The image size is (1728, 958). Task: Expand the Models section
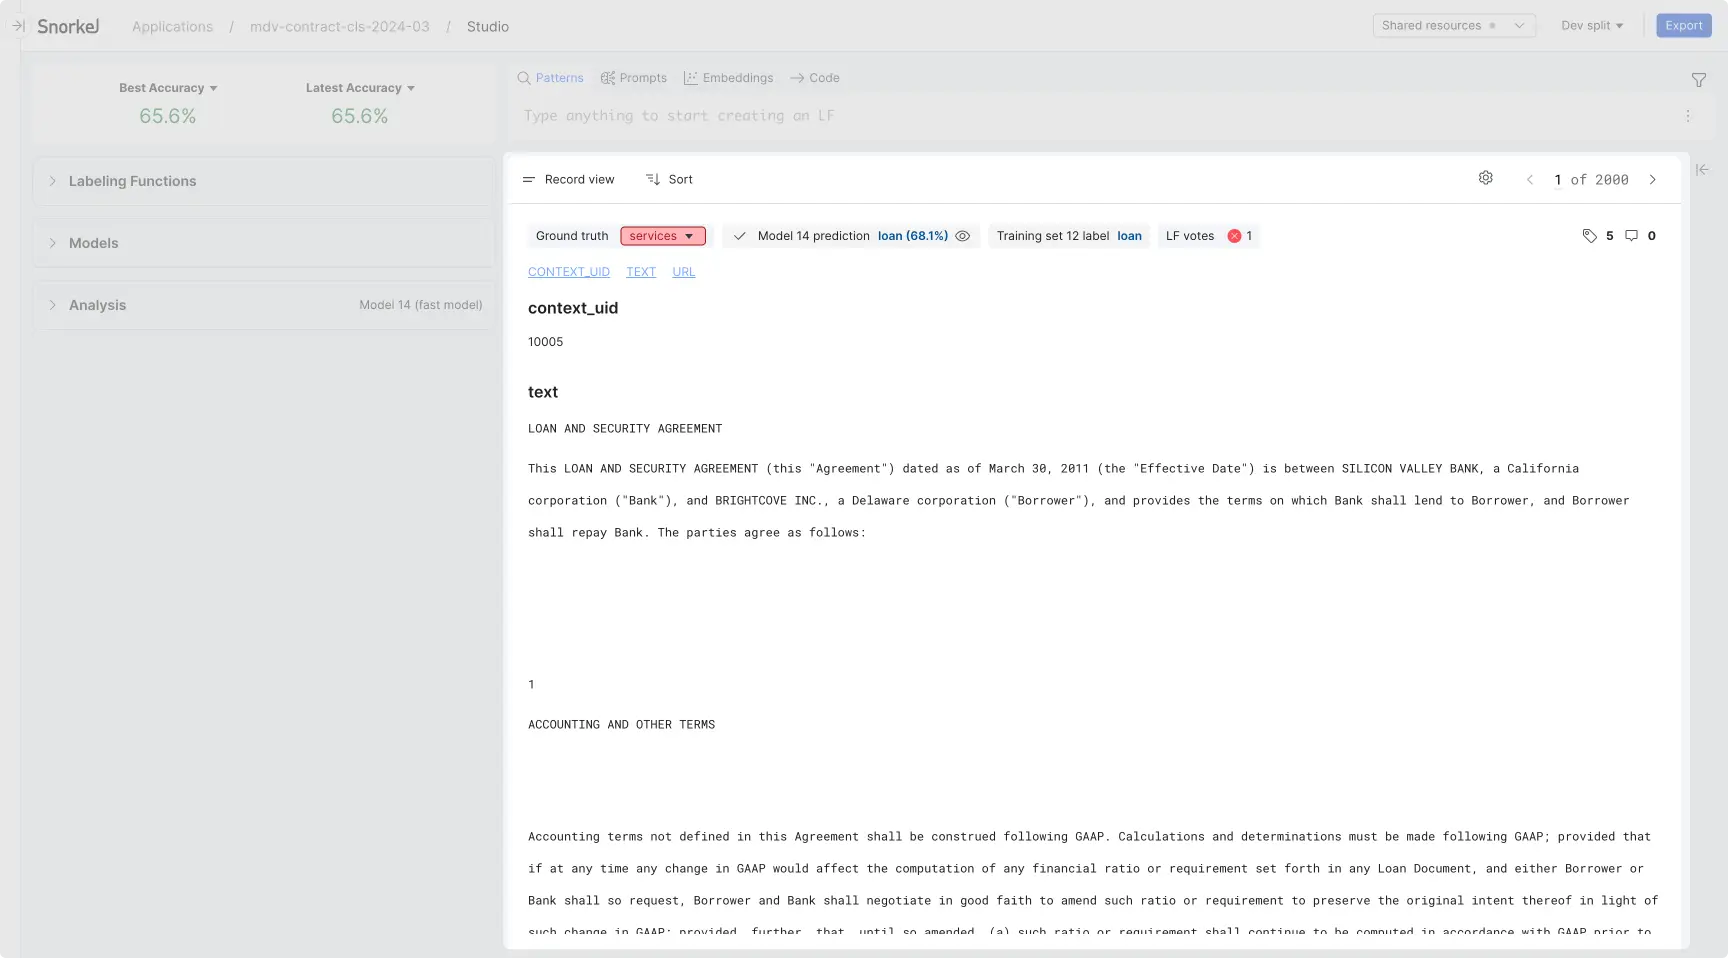pos(264,243)
